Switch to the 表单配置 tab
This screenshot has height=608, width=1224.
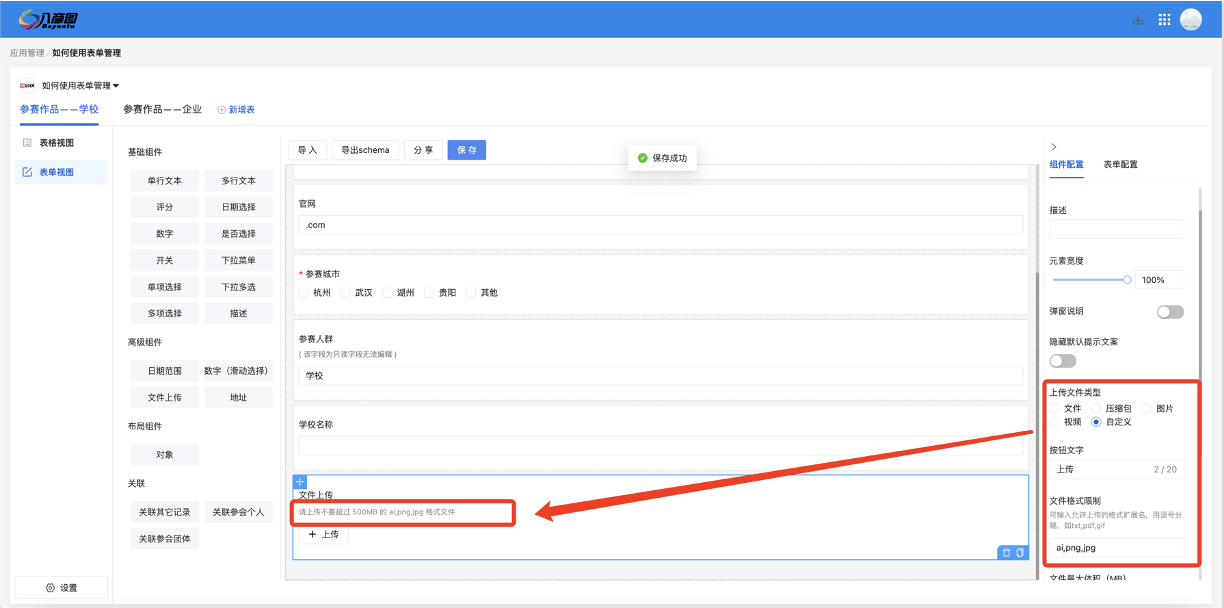[1120, 164]
